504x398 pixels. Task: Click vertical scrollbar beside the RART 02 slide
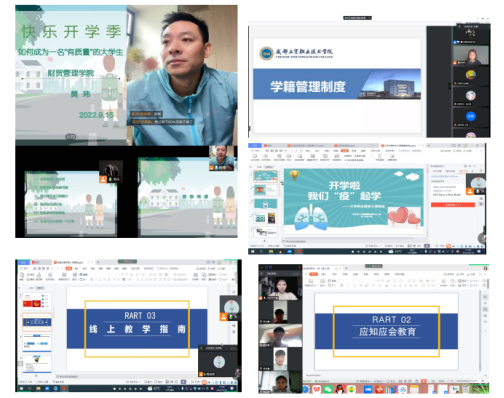(x=480, y=330)
